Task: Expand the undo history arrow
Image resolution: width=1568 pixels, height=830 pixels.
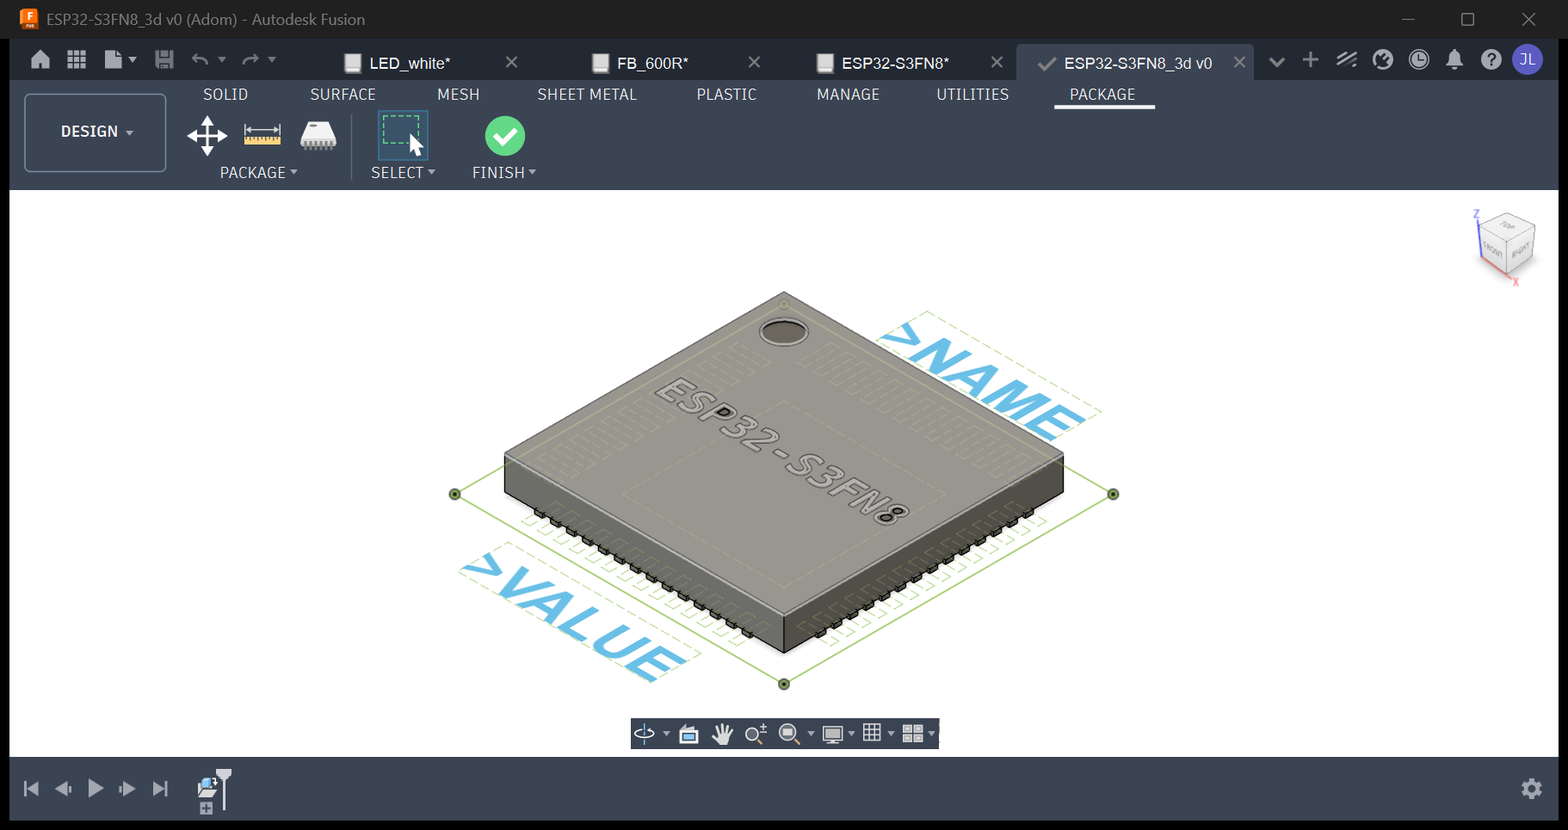Action: pyautogui.click(x=222, y=60)
